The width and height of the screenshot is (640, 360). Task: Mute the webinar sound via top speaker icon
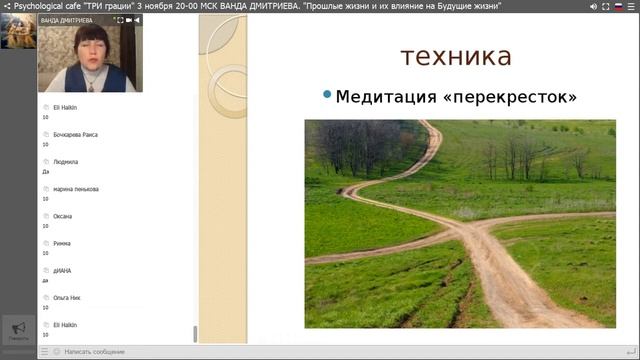(593, 7)
